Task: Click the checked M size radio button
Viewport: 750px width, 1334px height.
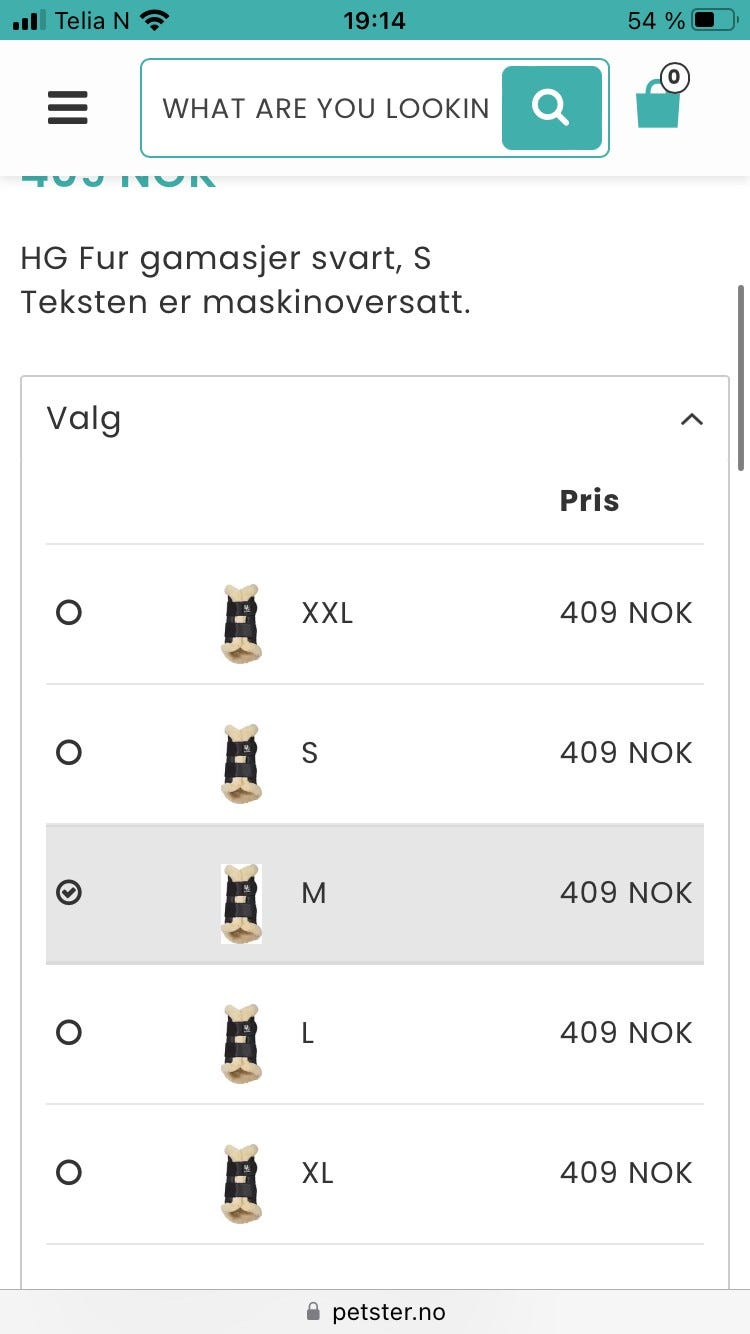Action: point(69,892)
